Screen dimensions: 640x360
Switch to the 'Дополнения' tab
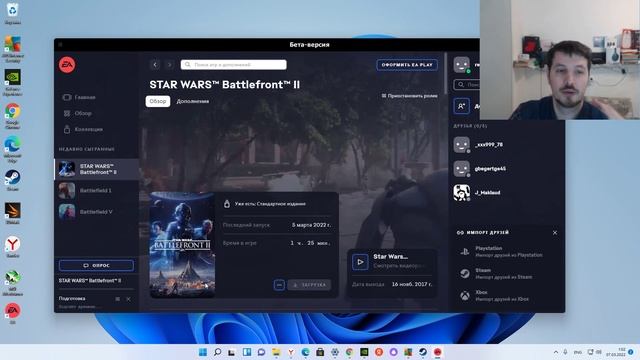pos(193,101)
